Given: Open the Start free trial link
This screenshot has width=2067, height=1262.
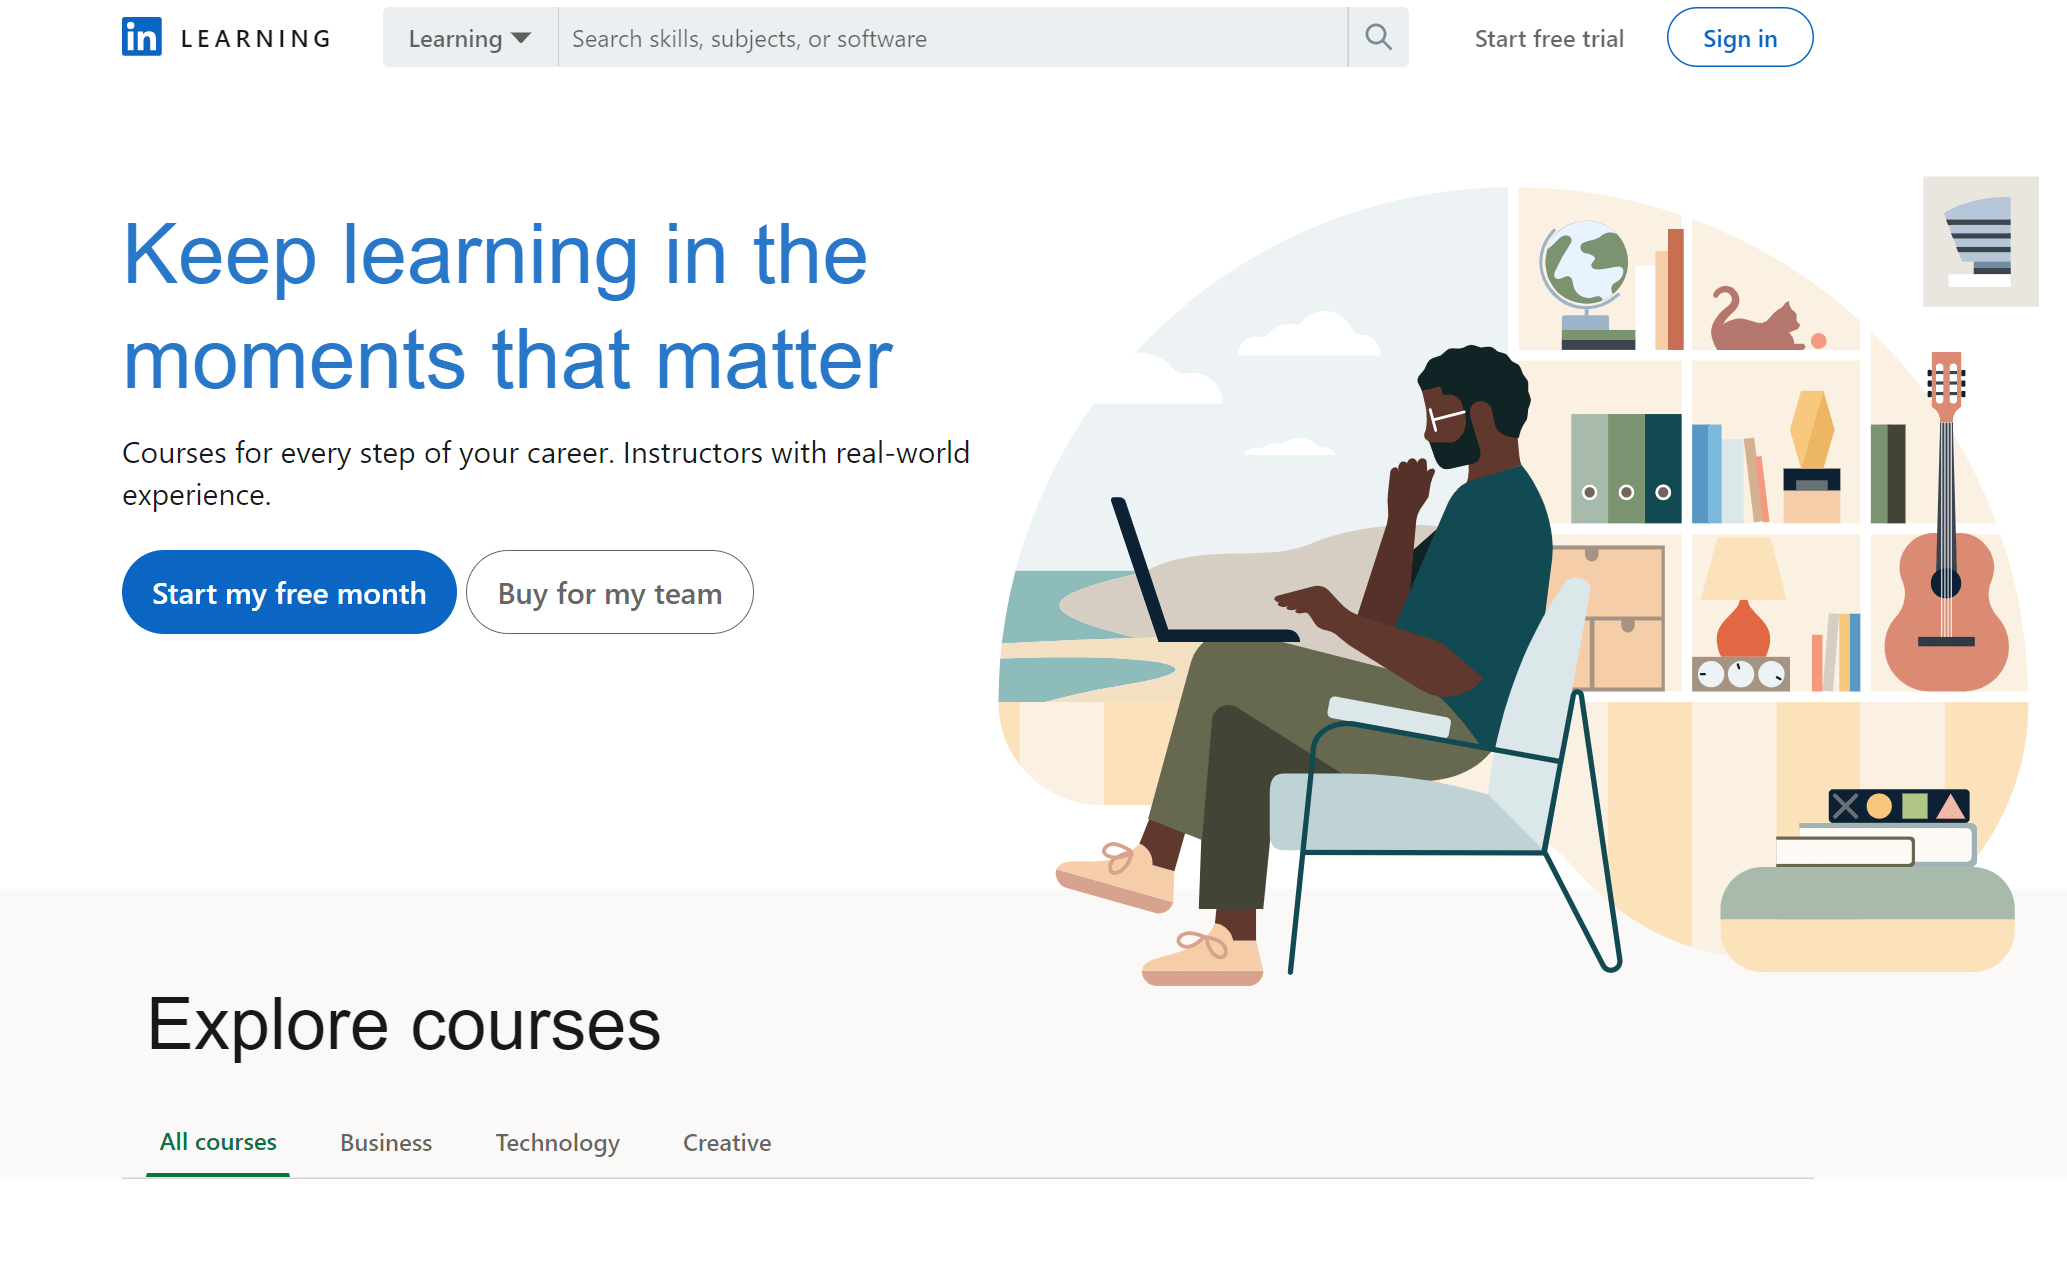Looking at the screenshot, I should click(1549, 39).
